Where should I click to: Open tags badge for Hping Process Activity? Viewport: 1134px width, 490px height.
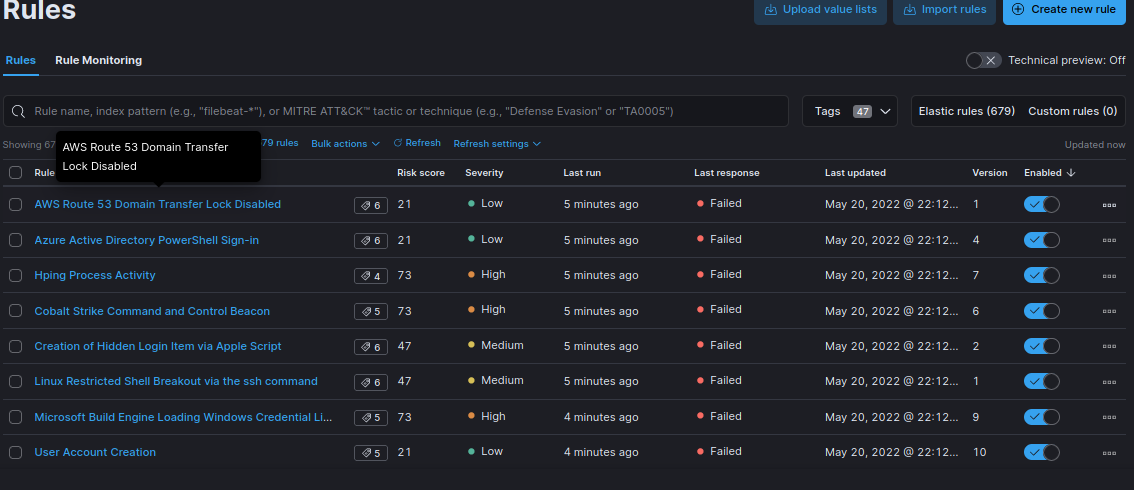point(371,276)
